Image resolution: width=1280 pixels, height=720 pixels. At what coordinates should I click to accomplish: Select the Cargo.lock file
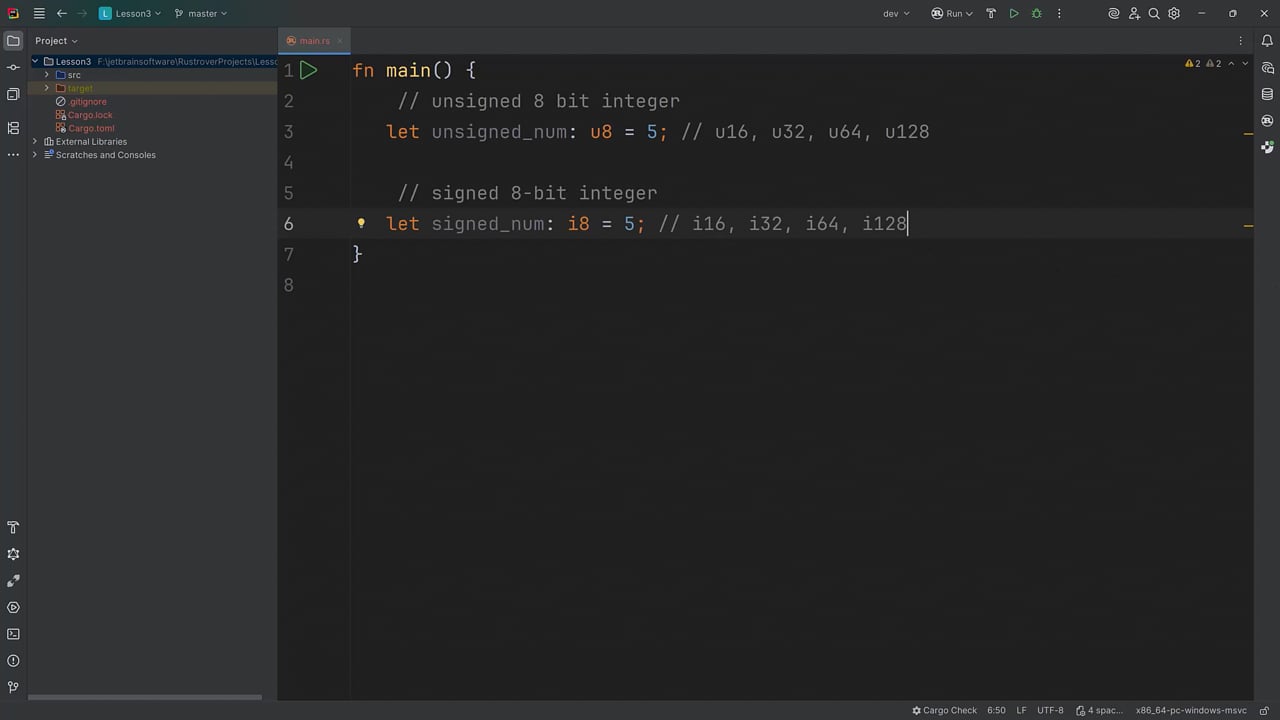click(90, 115)
